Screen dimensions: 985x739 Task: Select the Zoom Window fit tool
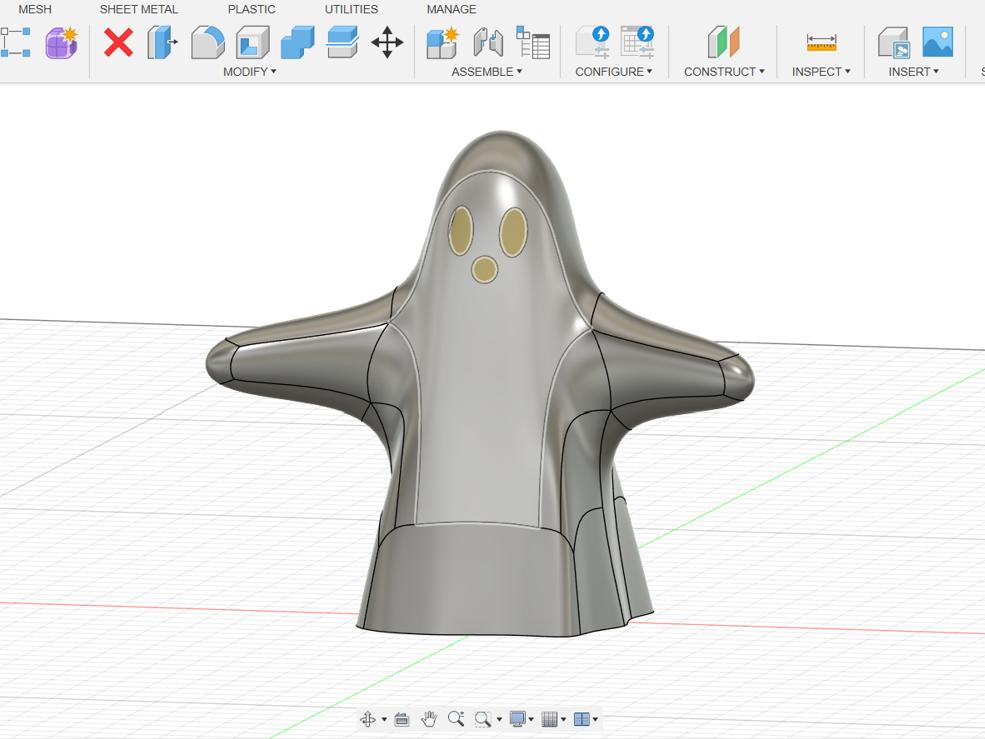(x=482, y=719)
